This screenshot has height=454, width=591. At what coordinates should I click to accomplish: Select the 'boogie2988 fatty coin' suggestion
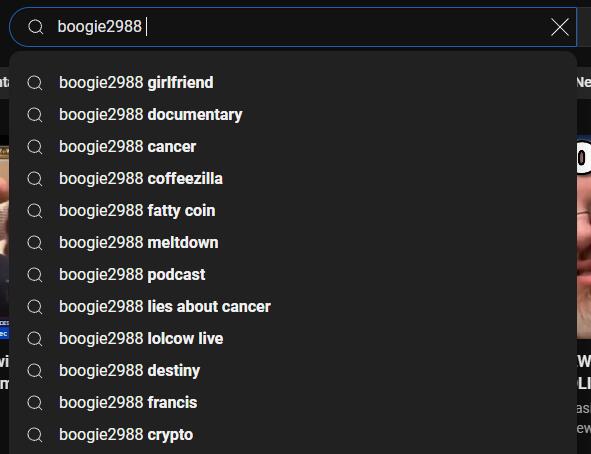[x=293, y=211]
